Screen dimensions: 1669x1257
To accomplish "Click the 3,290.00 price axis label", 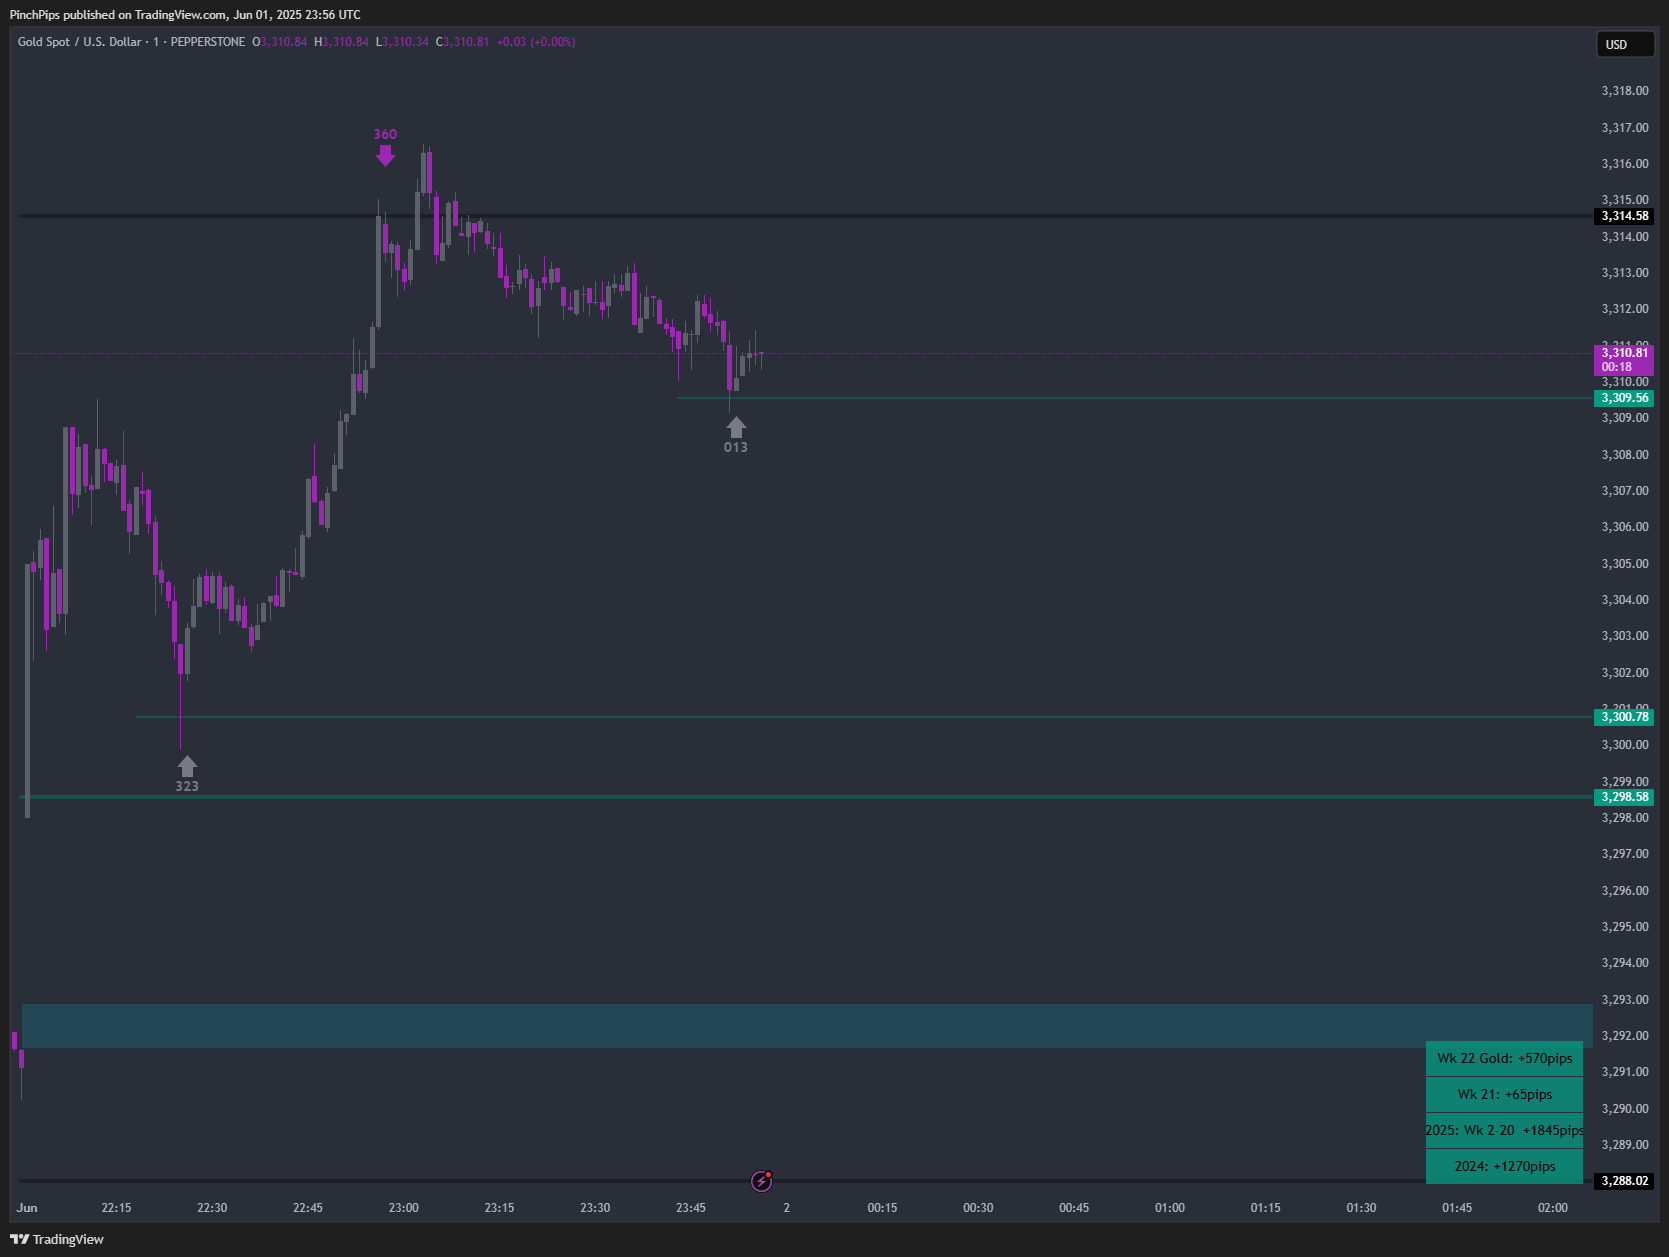I will coord(1625,1109).
